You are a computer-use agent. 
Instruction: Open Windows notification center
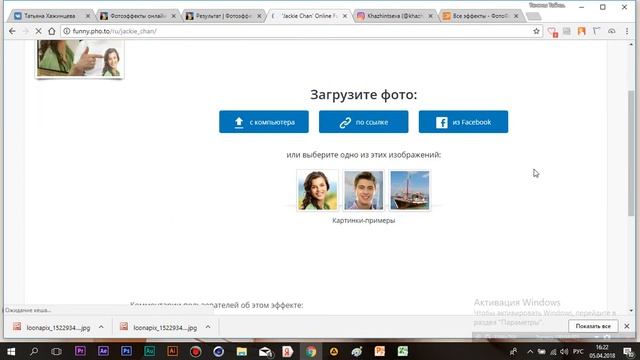click(x=629, y=351)
